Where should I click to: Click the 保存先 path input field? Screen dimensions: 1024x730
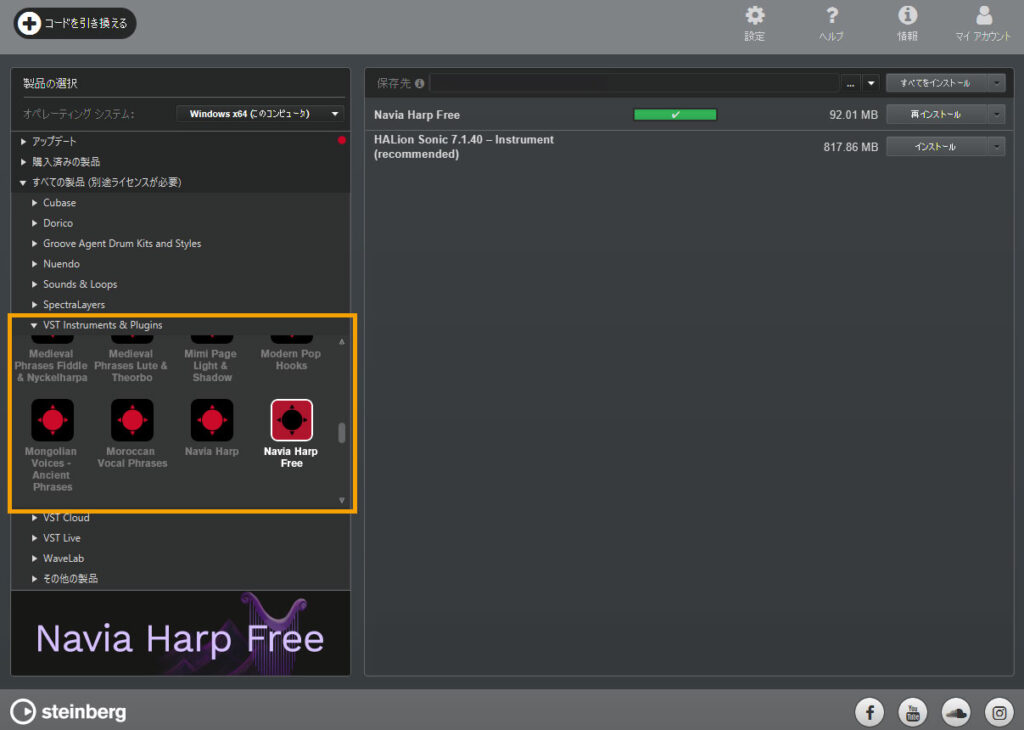[x=634, y=83]
